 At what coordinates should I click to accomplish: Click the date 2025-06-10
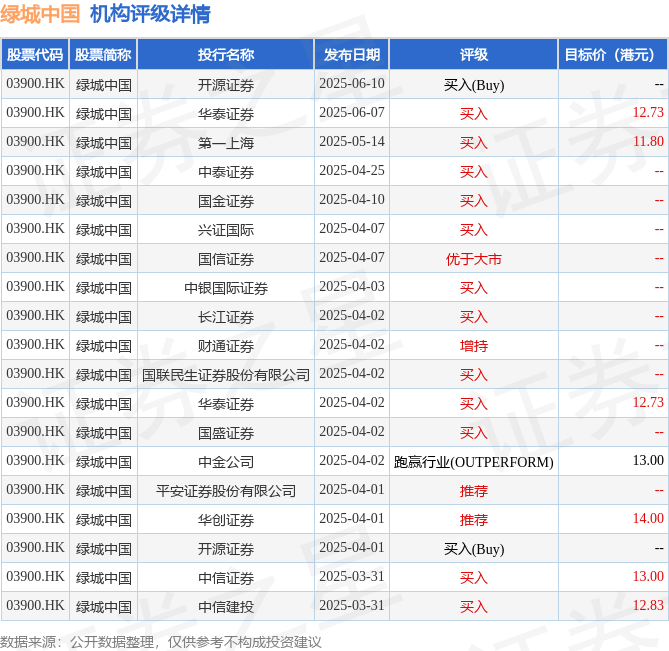point(352,84)
